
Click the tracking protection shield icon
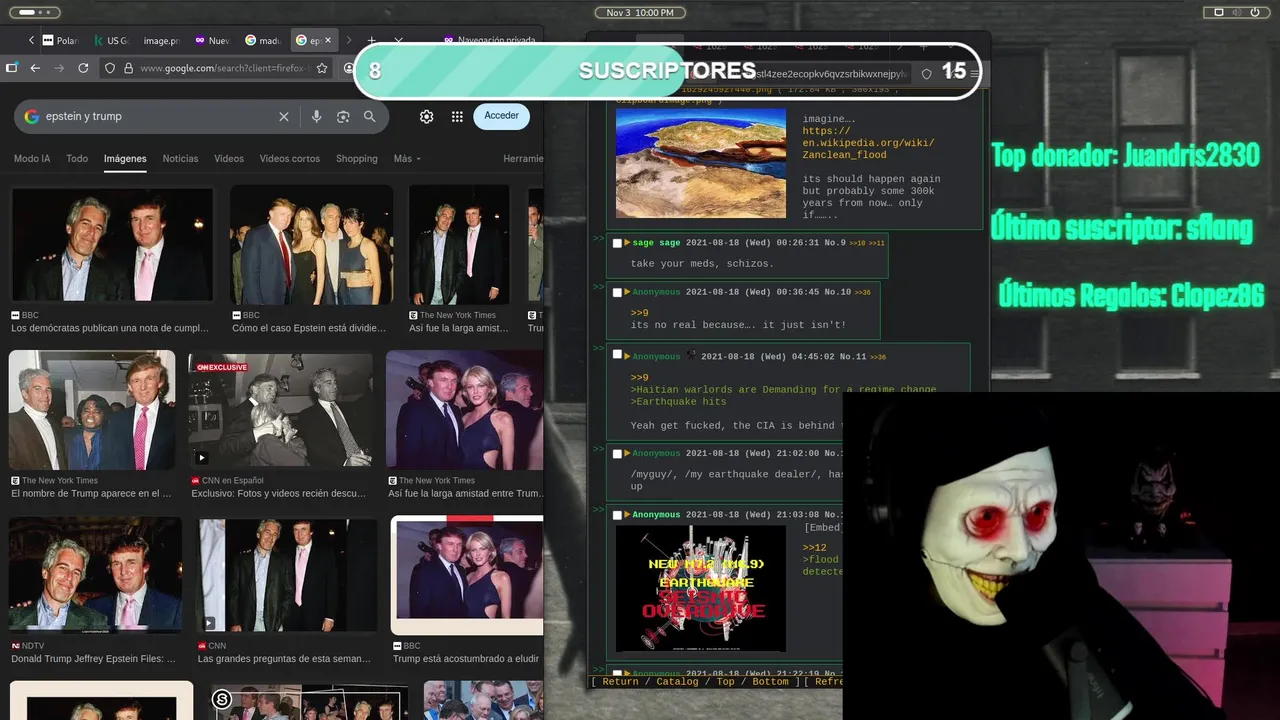point(110,68)
